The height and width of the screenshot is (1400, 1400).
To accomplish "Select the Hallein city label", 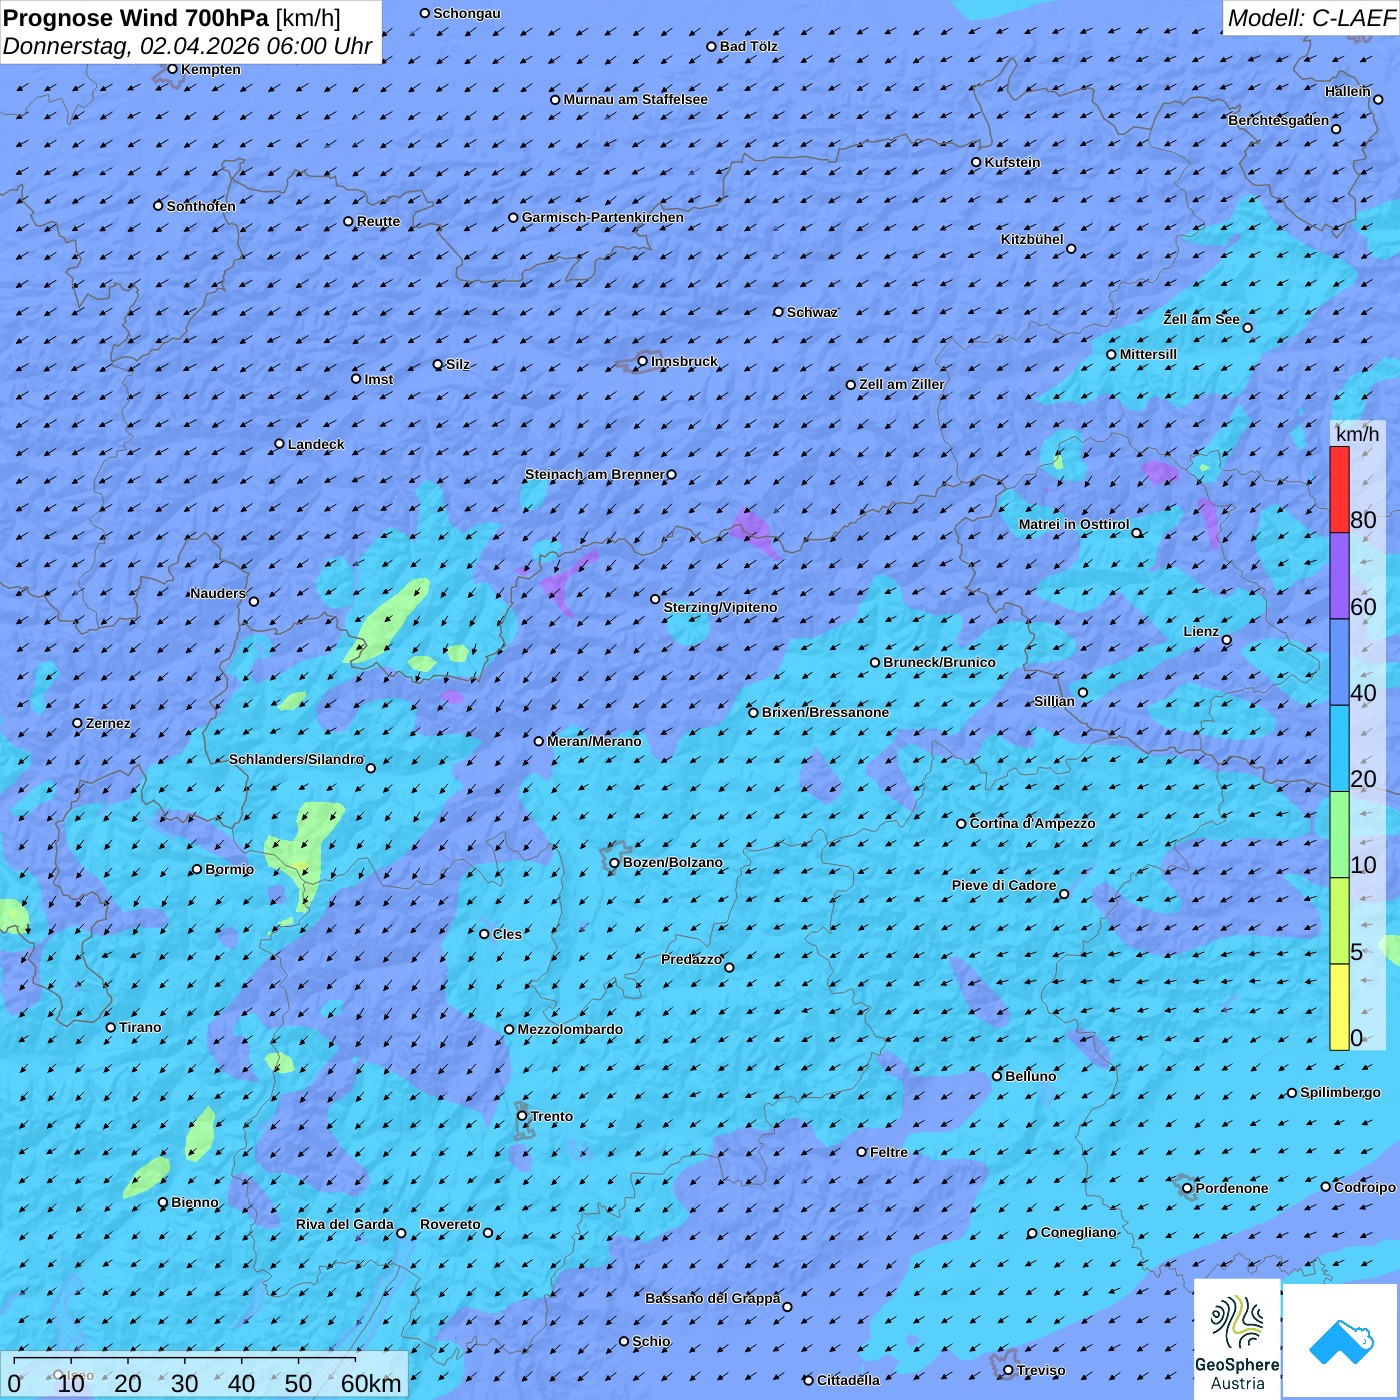I will coord(1348,91).
